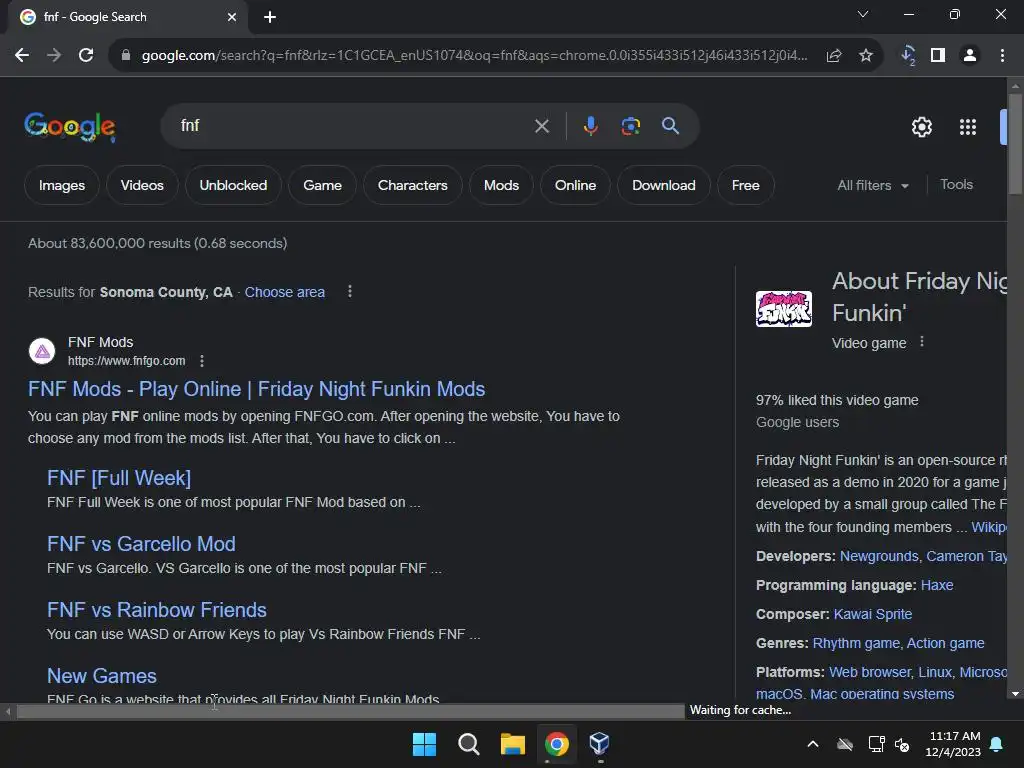The width and height of the screenshot is (1024, 768).
Task: Go back to the previous page
Action: pyautogui.click(x=22, y=56)
